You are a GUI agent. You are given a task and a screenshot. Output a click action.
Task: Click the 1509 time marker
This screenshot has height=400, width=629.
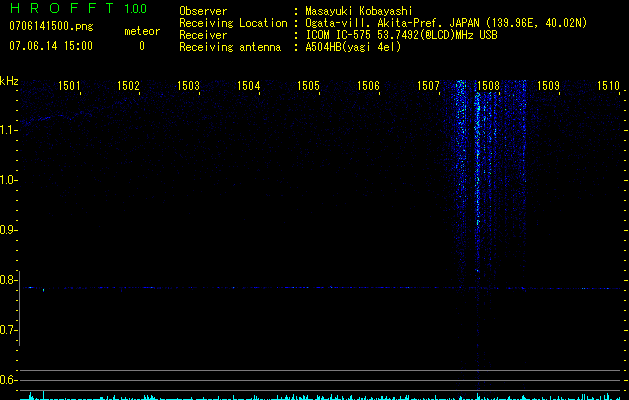tap(548, 86)
